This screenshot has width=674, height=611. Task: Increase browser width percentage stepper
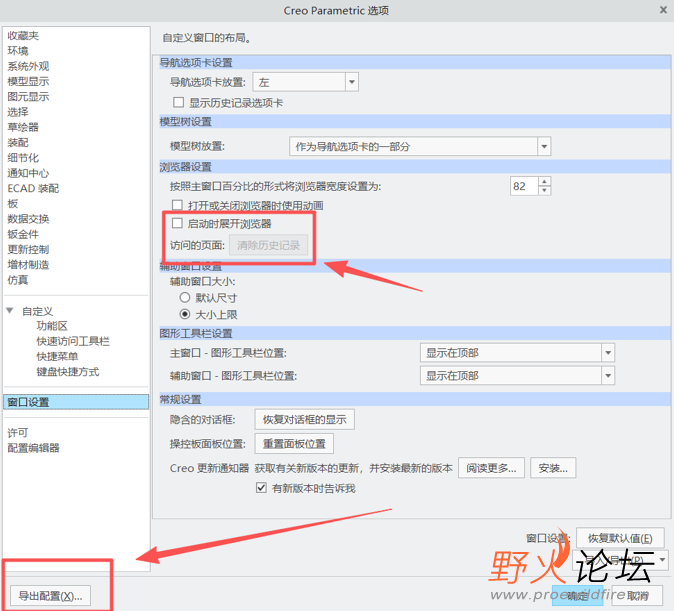(x=545, y=181)
